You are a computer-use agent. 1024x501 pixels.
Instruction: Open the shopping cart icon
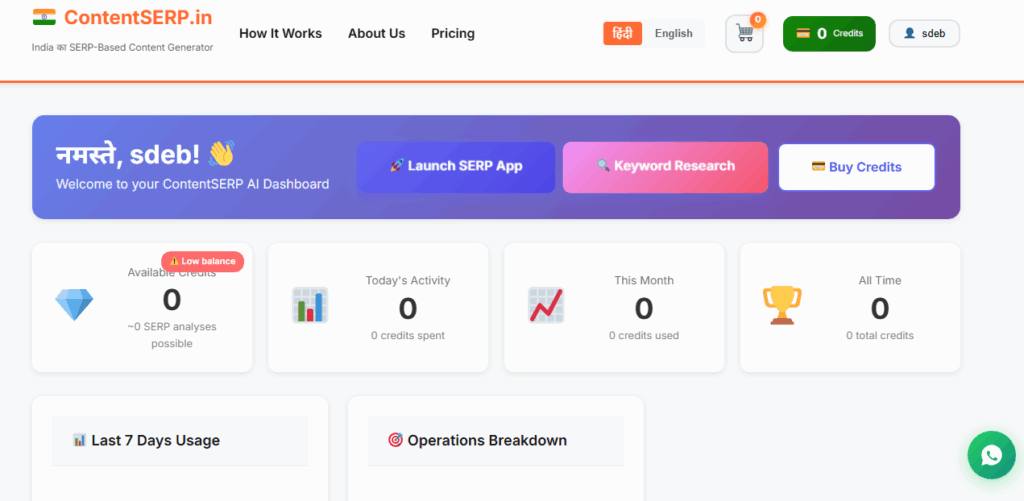(744, 33)
